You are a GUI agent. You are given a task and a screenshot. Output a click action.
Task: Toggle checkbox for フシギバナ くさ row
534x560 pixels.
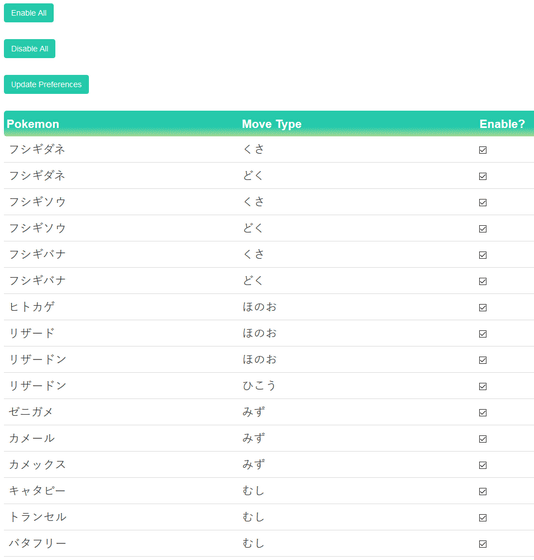[483, 255]
